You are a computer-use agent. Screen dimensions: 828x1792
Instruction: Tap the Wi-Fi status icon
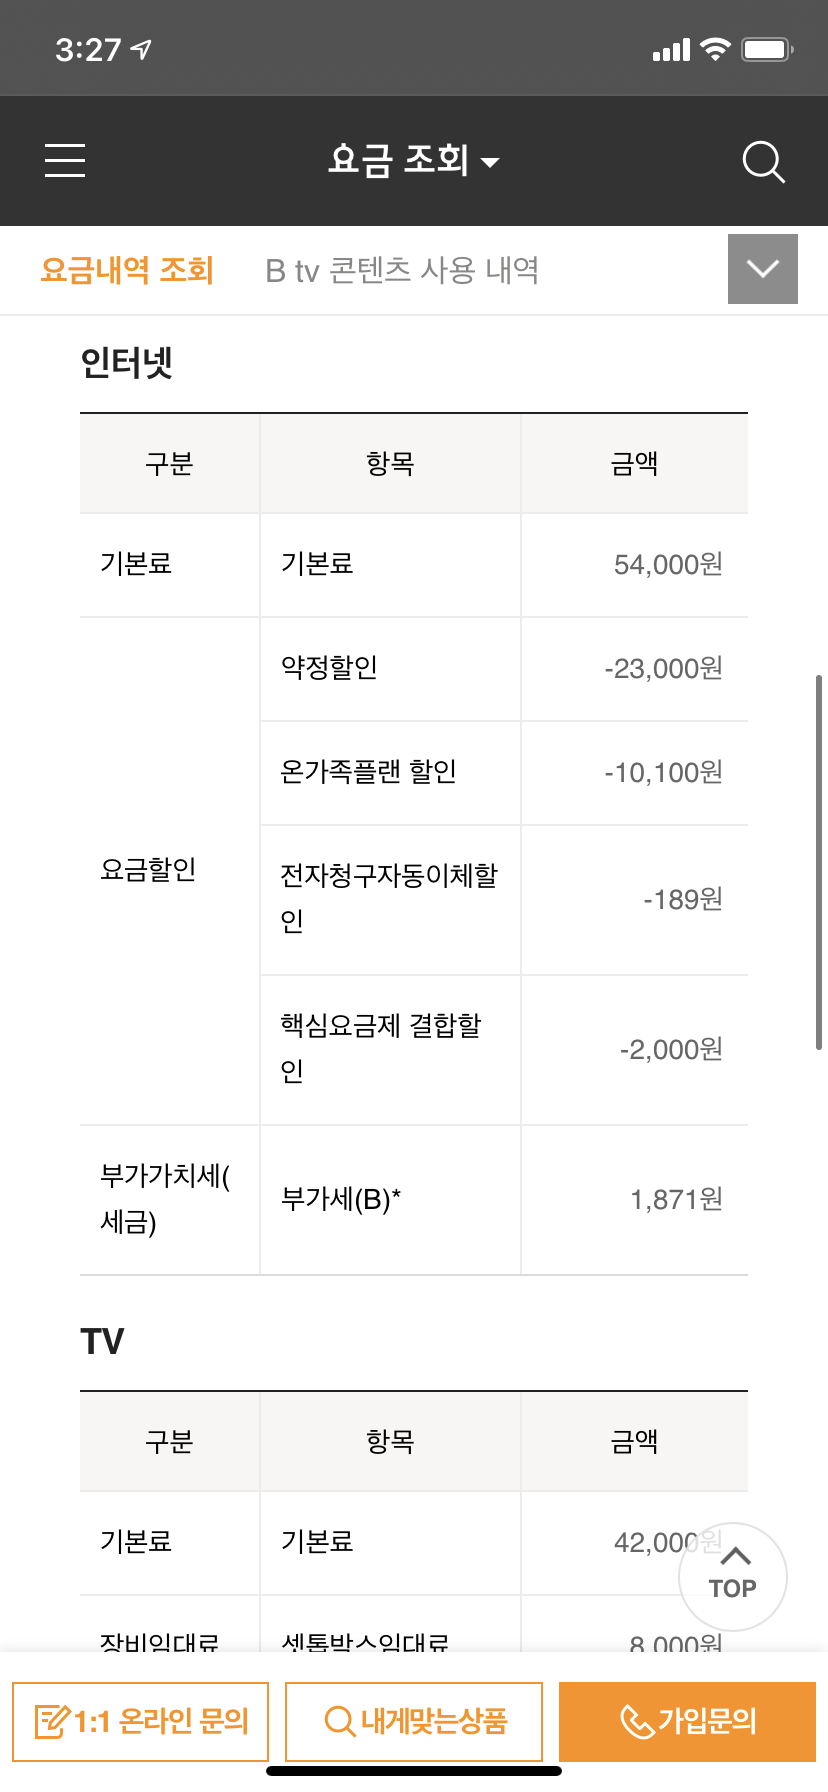[x=715, y=49]
